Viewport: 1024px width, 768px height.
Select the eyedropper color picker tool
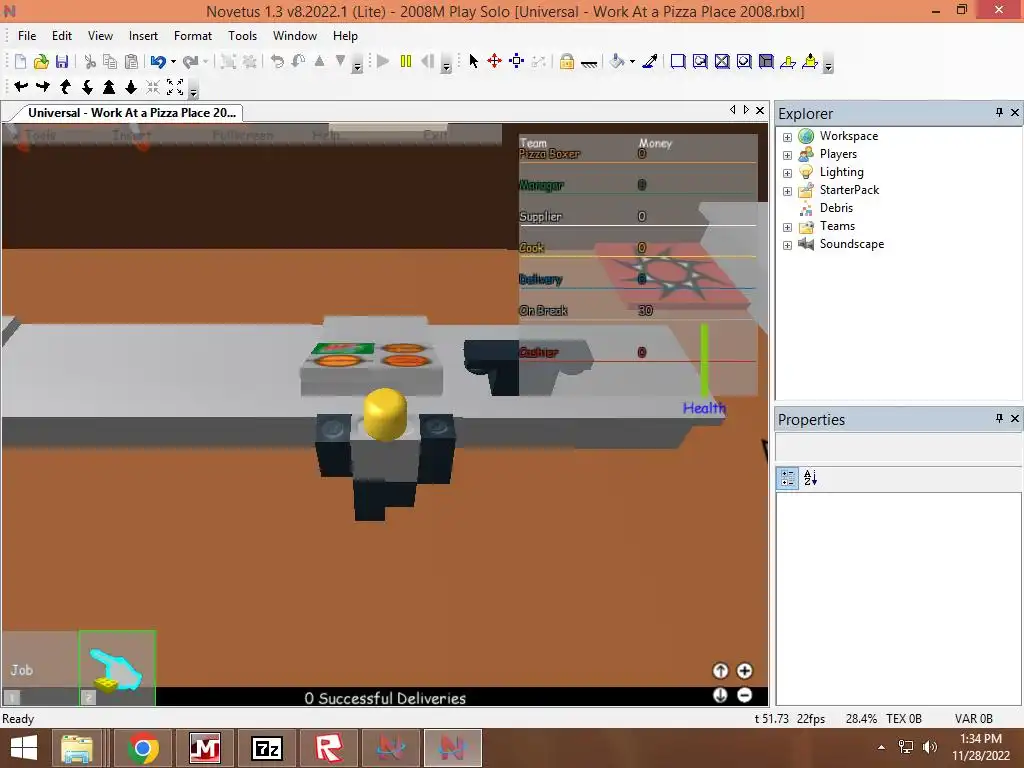tap(650, 61)
